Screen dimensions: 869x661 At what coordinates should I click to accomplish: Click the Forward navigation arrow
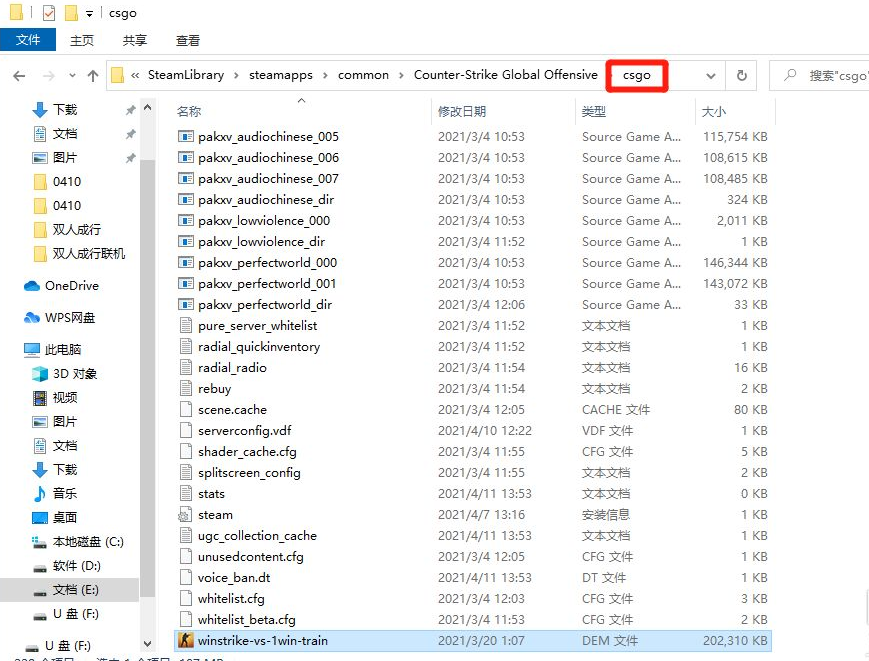click(49, 76)
